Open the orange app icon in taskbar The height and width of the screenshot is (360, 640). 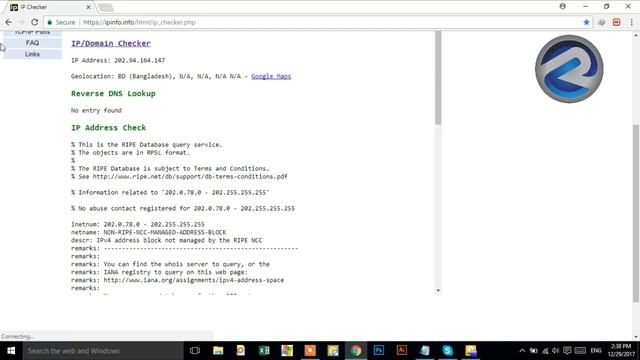[310, 351]
